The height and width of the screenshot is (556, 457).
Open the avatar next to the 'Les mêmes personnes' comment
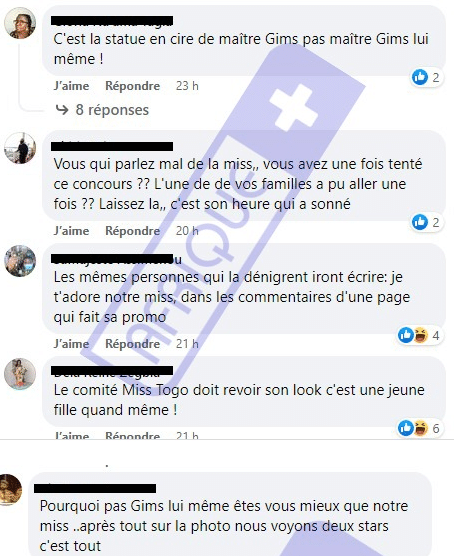coord(20,261)
